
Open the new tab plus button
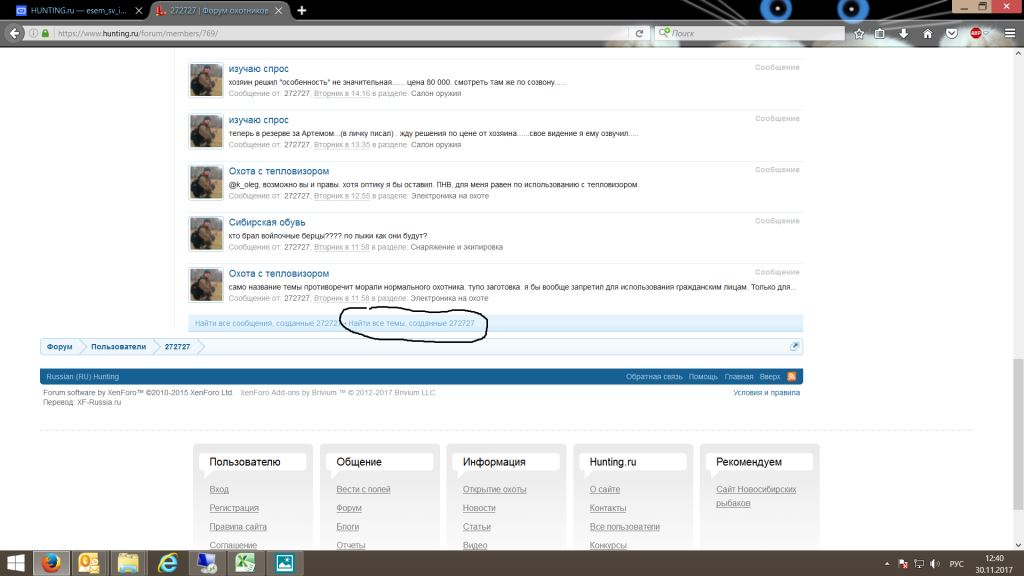302,10
